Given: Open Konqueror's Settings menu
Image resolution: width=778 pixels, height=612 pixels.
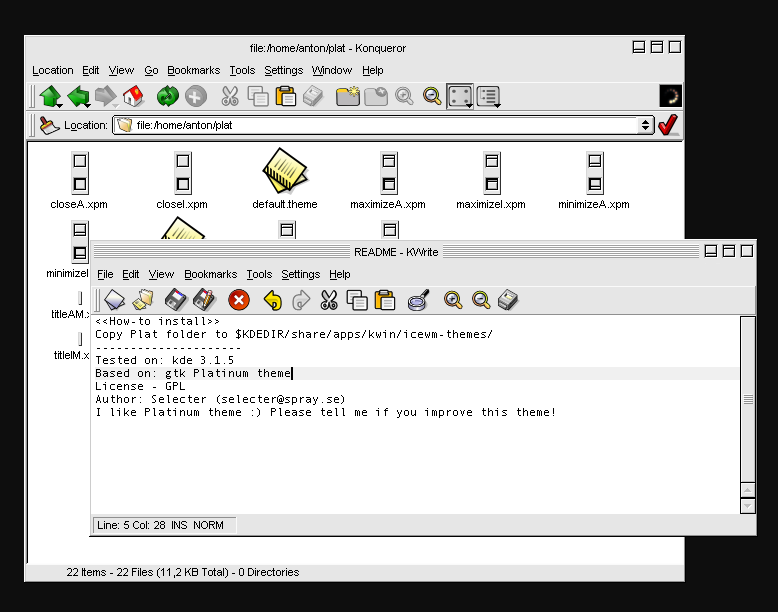Looking at the screenshot, I should (x=283, y=70).
